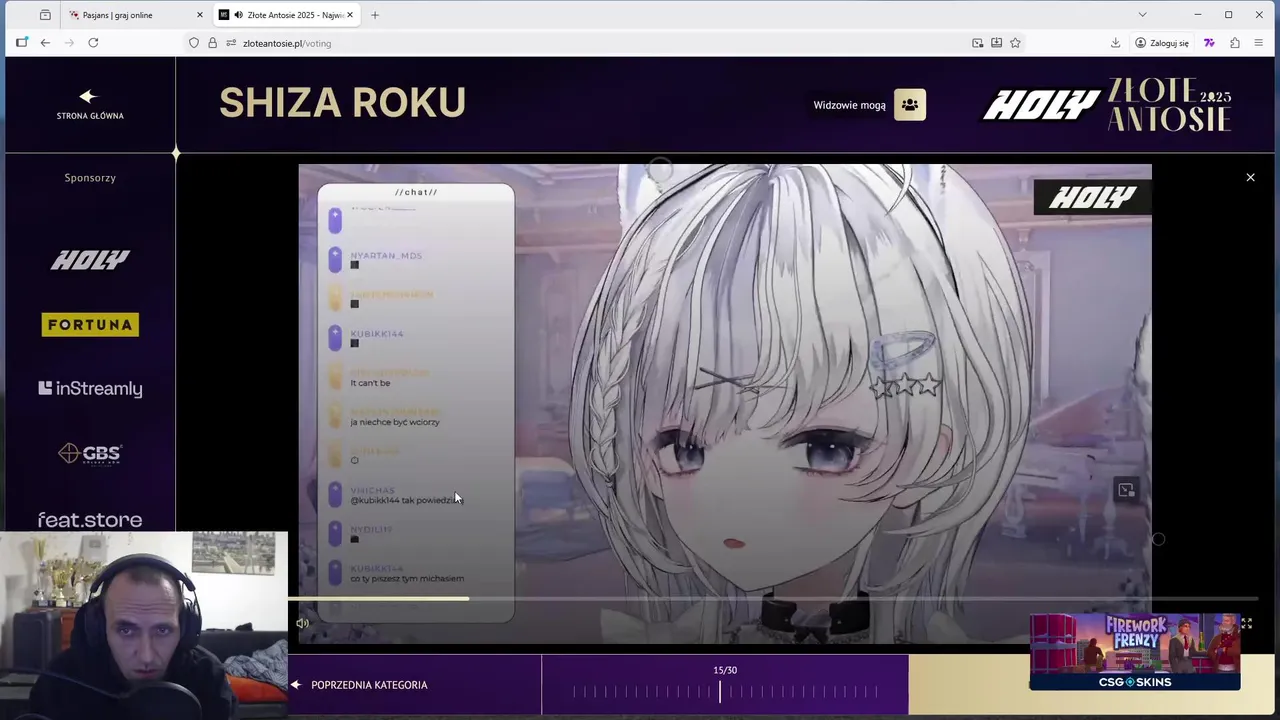The height and width of the screenshot is (720, 1280).
Task: Open the downloads panel
Action: click(x=1115, y=43)
